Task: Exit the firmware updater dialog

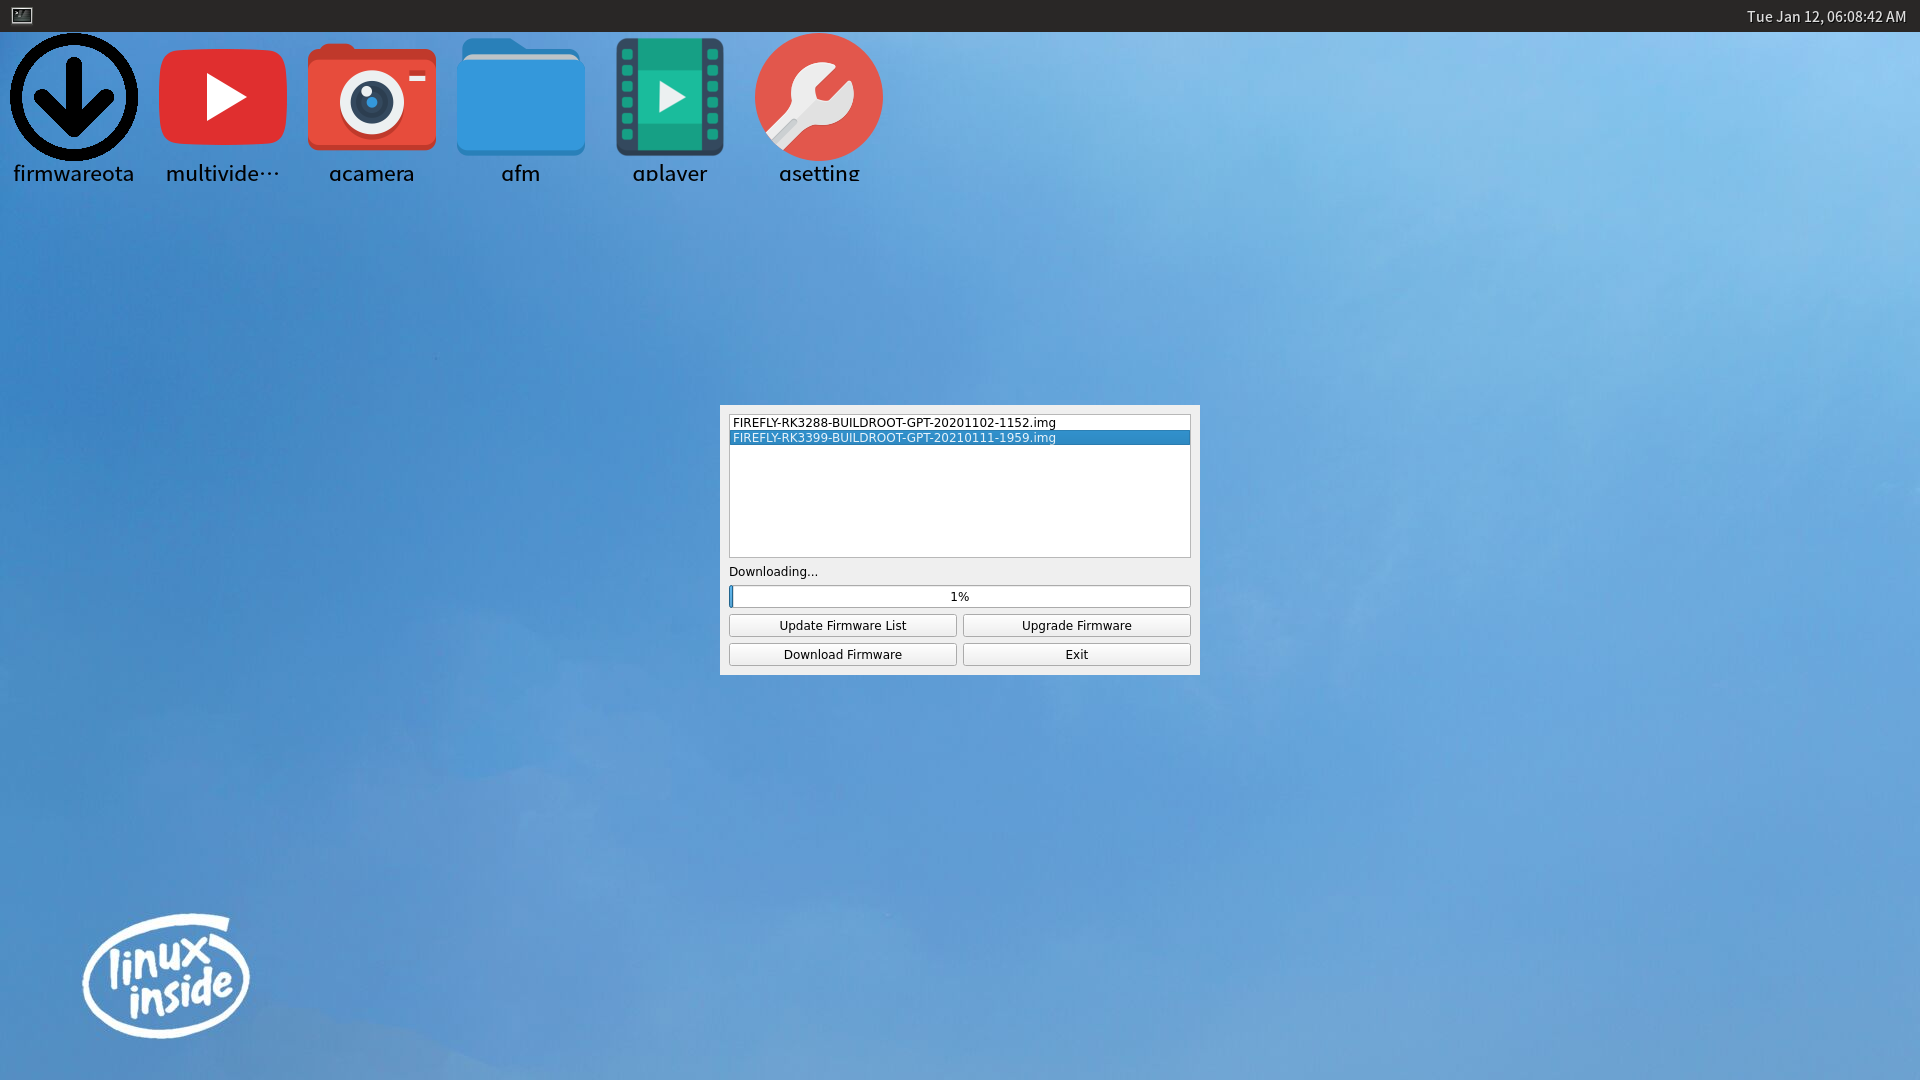Action: 1077,655
